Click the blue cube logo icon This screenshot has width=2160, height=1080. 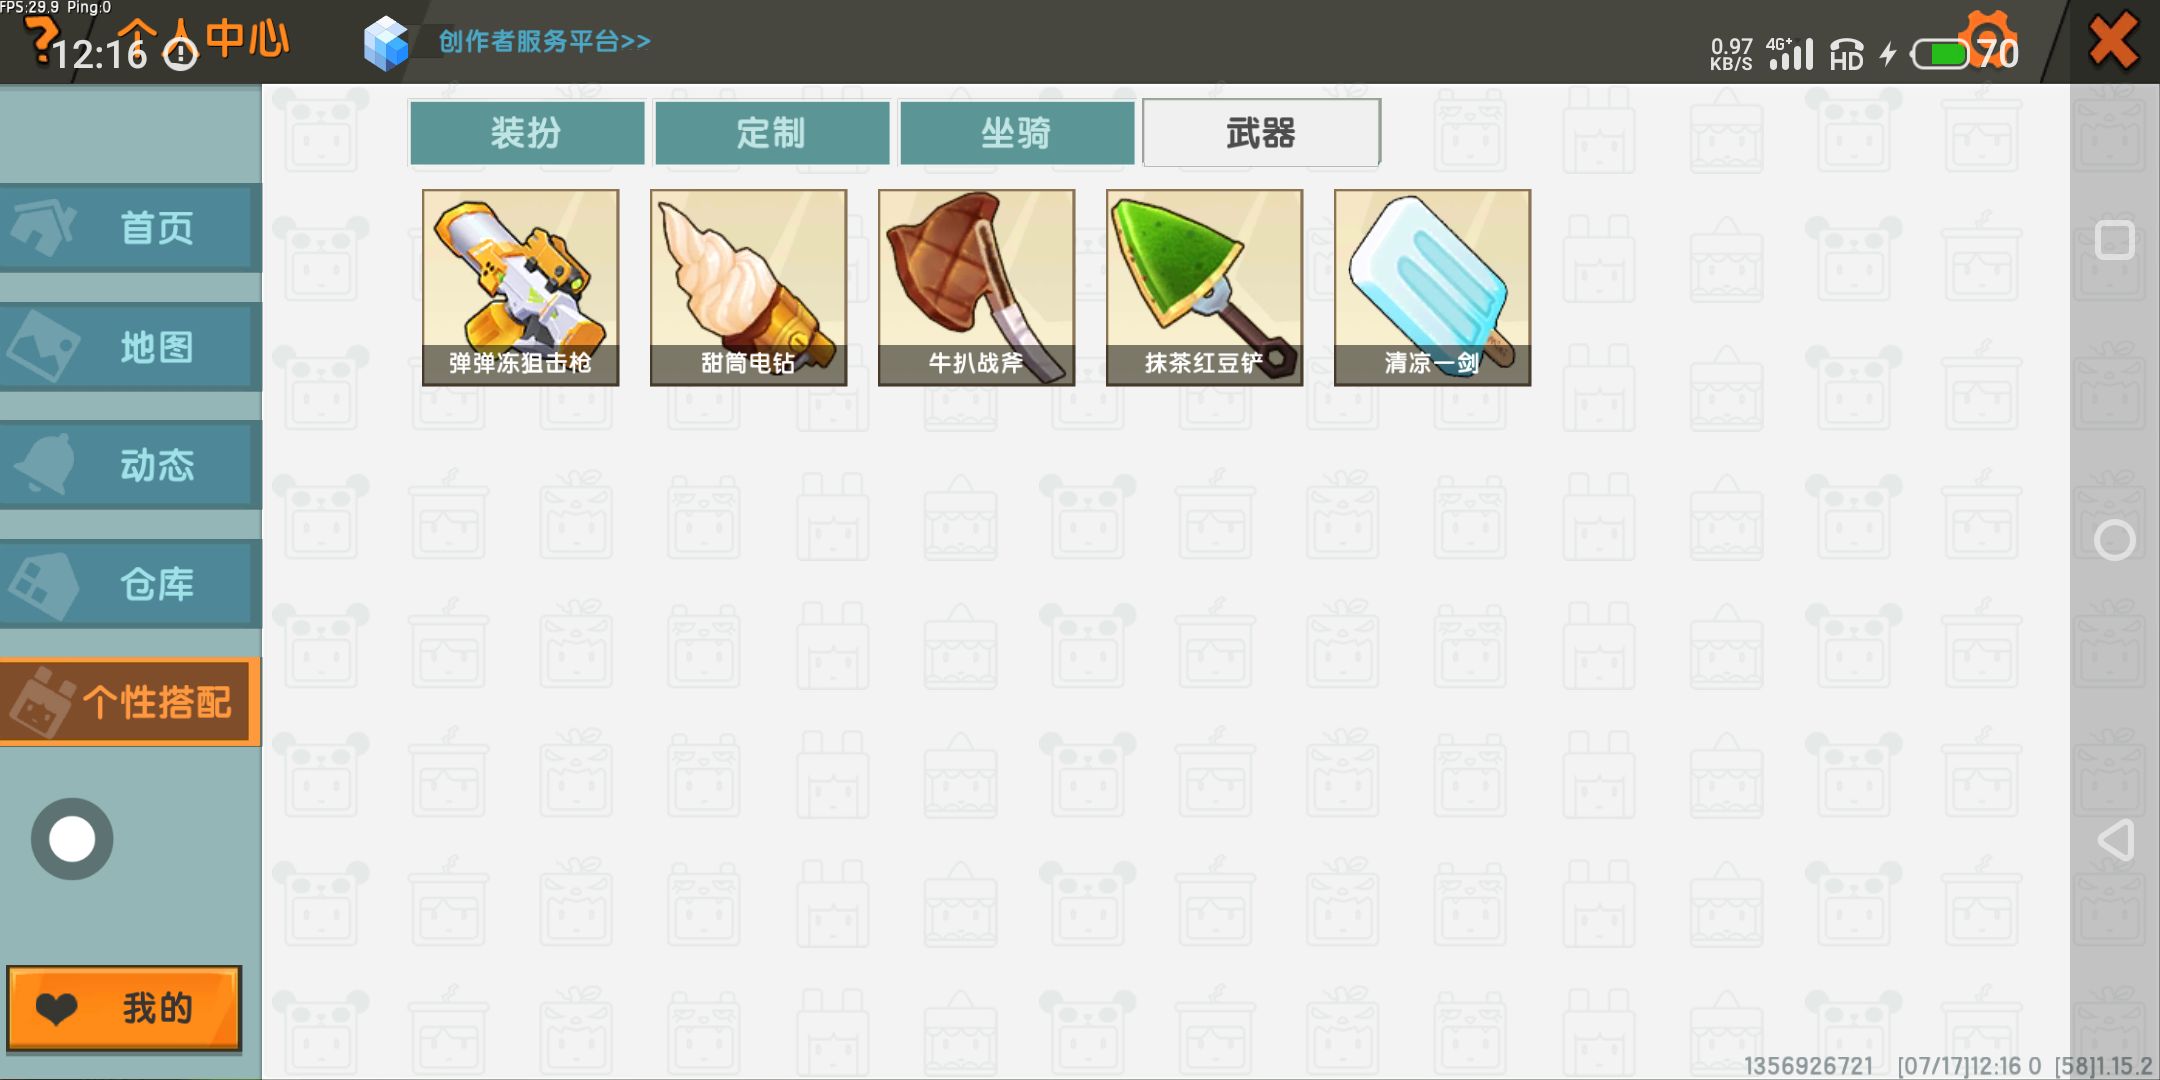point(386,44)
